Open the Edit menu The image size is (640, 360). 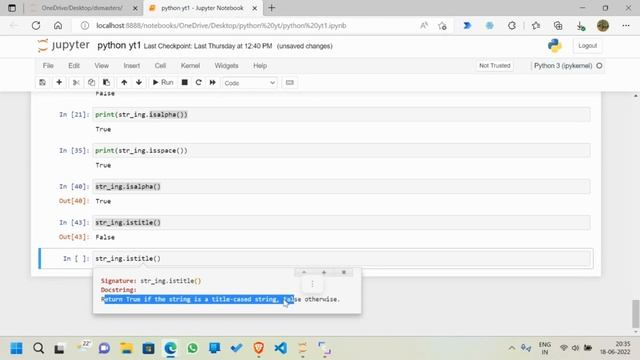pyautogui.click(x=74, y=66)
